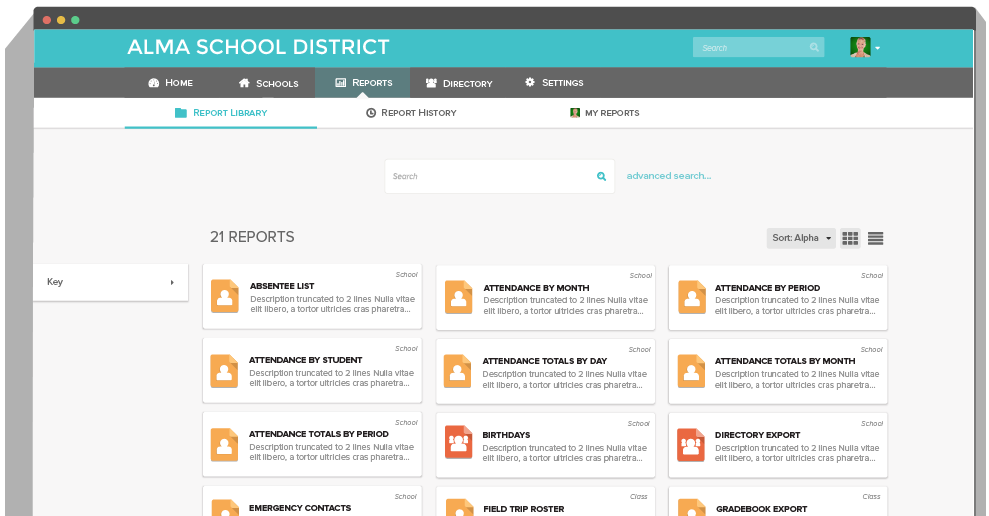This screenshot has width=989, height=516.
Task: Click the header search field
Action: [758, 47]
